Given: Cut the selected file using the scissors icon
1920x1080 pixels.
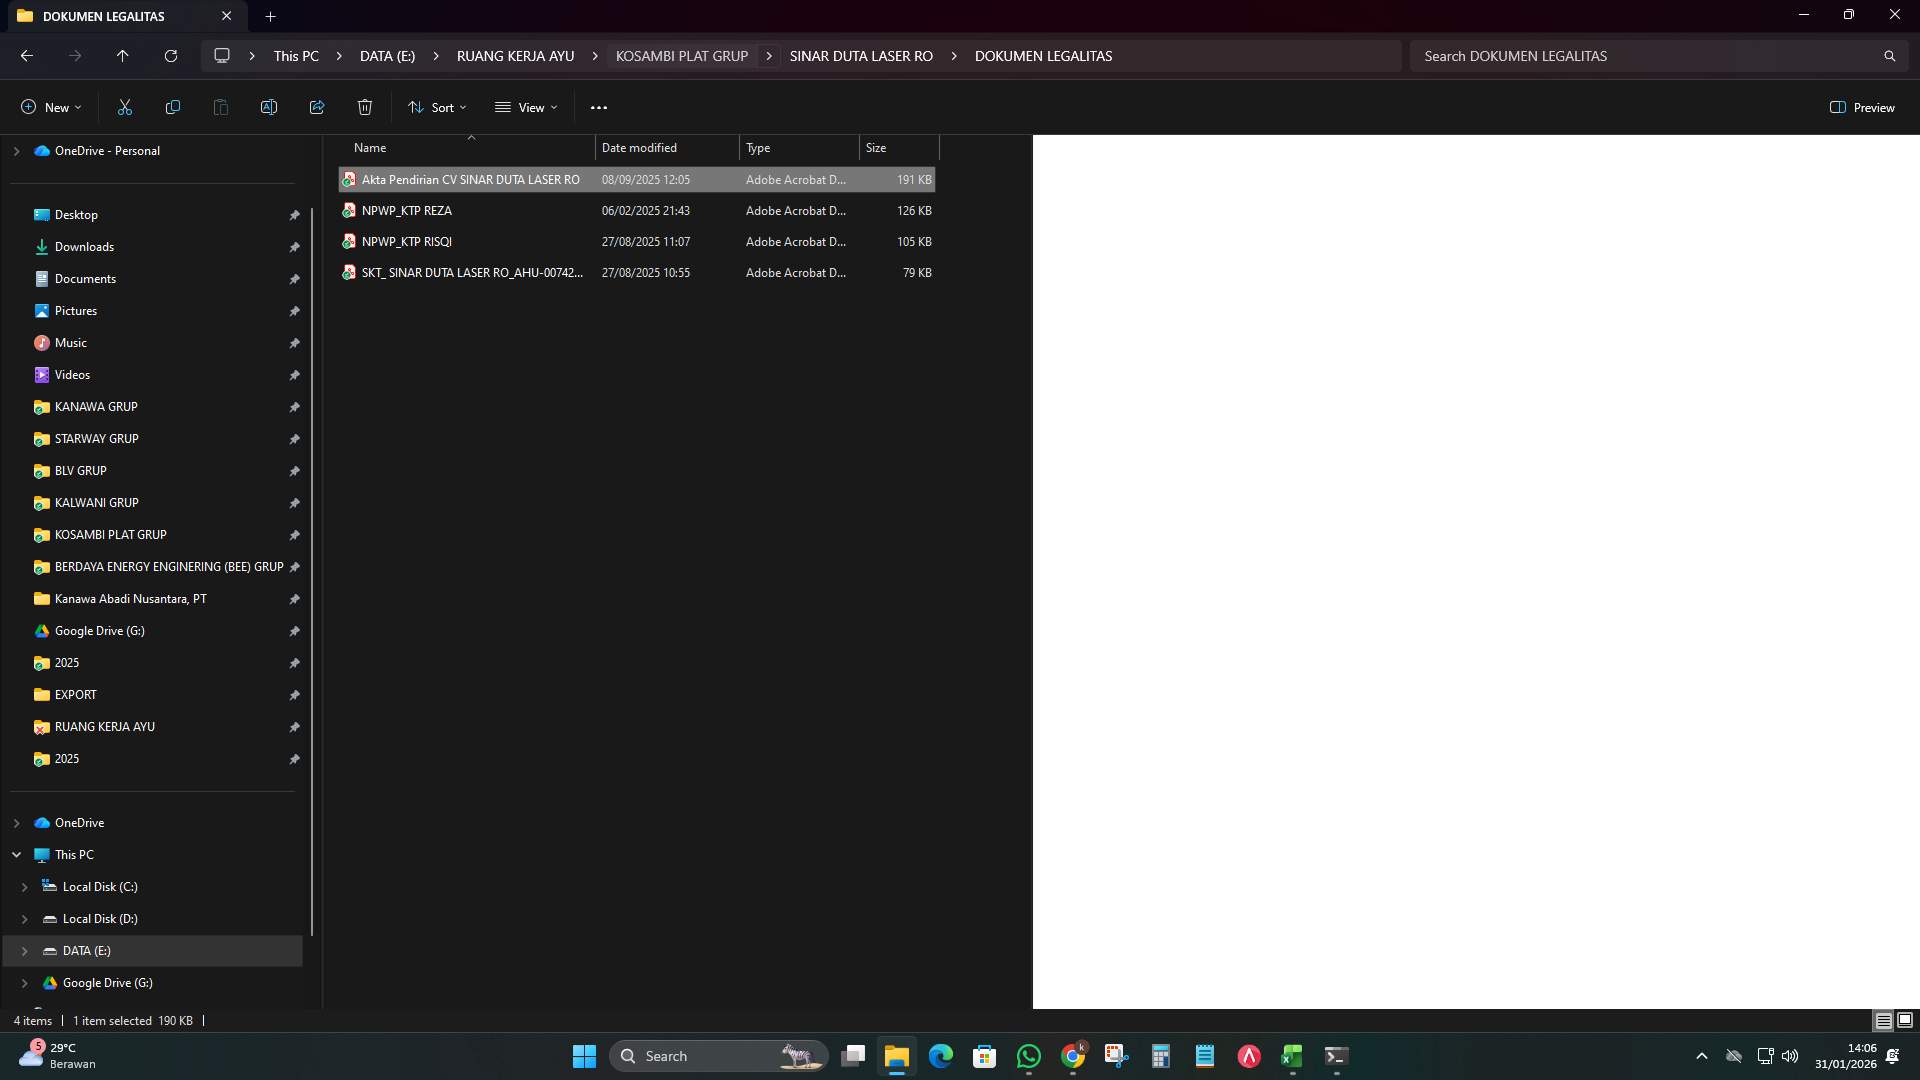Looking at the screenshot, I should (x=124, y=107).
